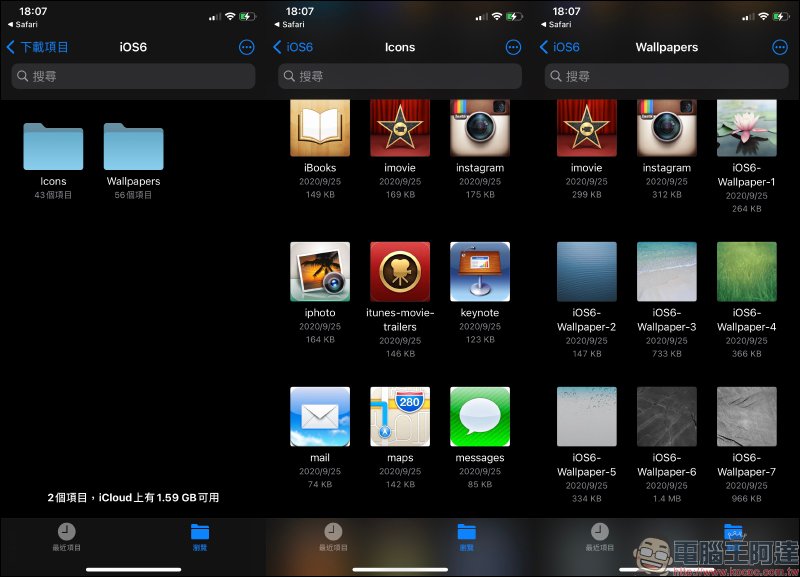
Task: Tap the keynote icon file
Action: coord(480,271)
